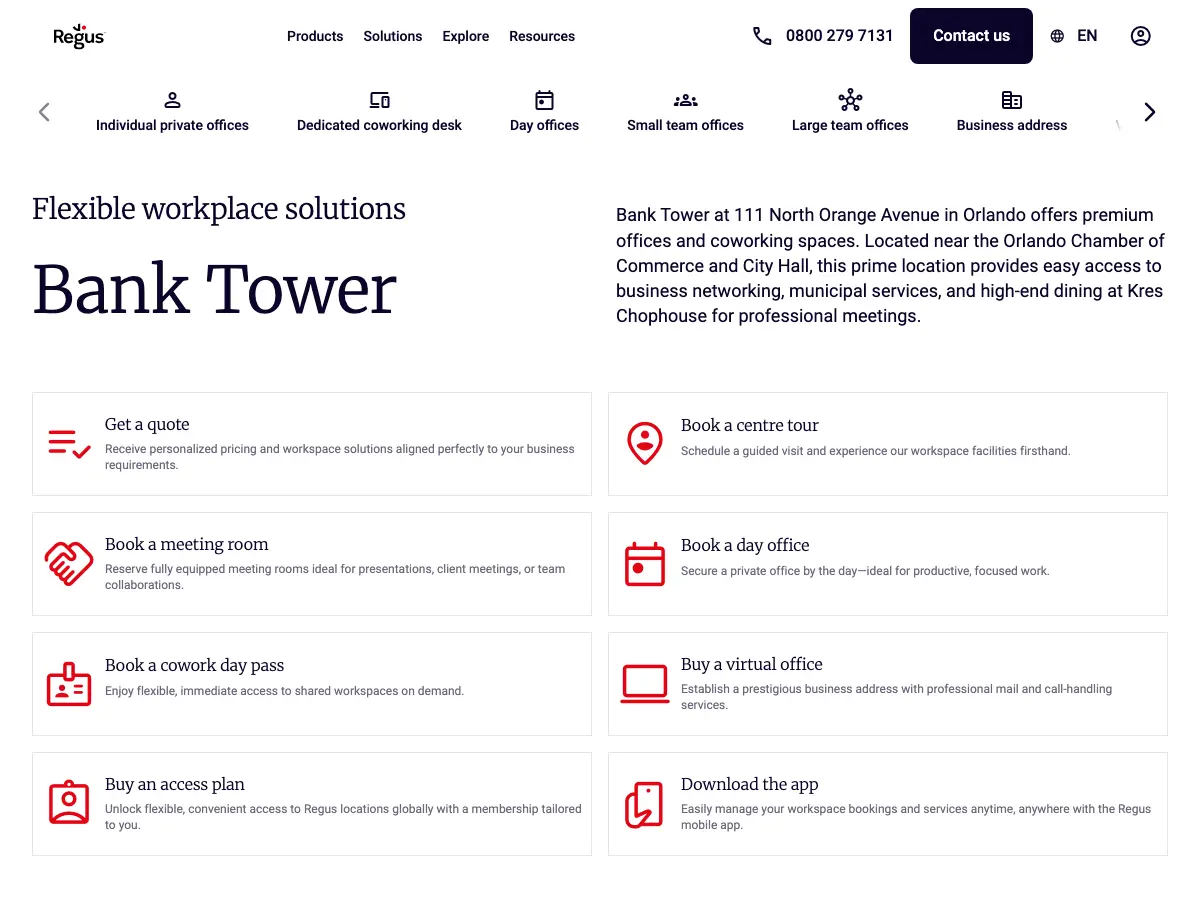Image resolution: width=1200 pixels, height=900 pixels.
Task: Click the Business address building icon
Action: (1012, 100)
